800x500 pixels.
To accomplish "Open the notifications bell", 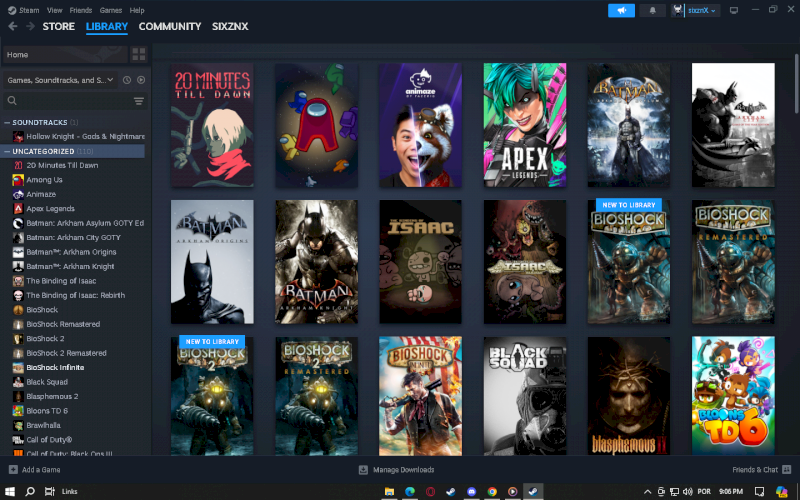I will coord(653,10).
